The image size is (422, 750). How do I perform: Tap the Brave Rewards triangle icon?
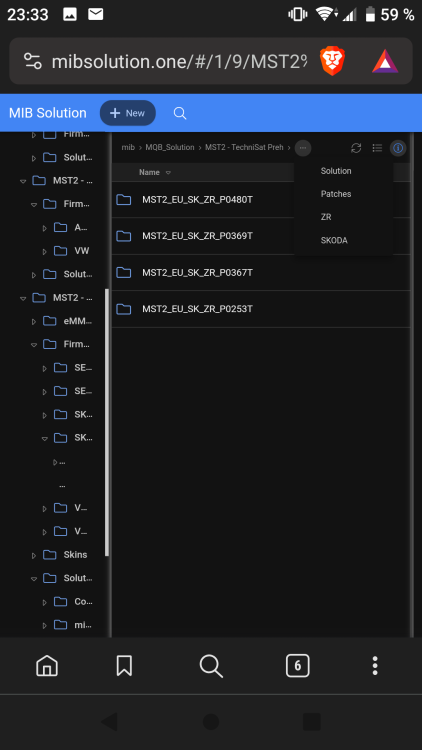point(385,61)
